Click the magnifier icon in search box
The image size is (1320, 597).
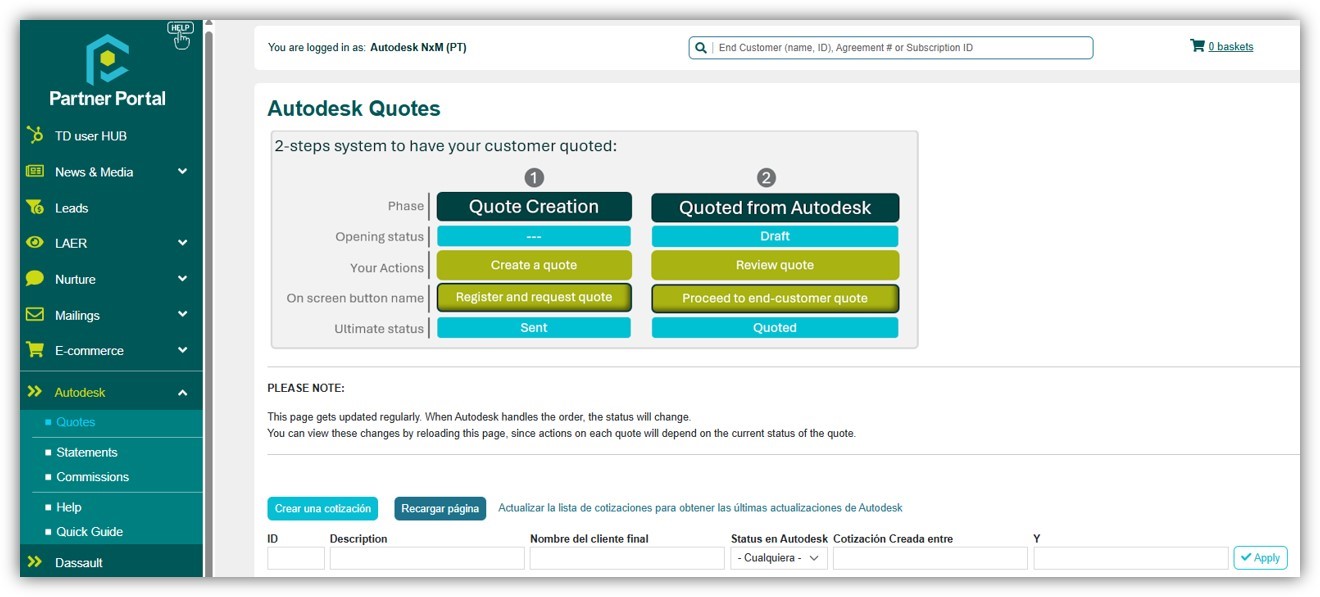[x=701, y=47]
